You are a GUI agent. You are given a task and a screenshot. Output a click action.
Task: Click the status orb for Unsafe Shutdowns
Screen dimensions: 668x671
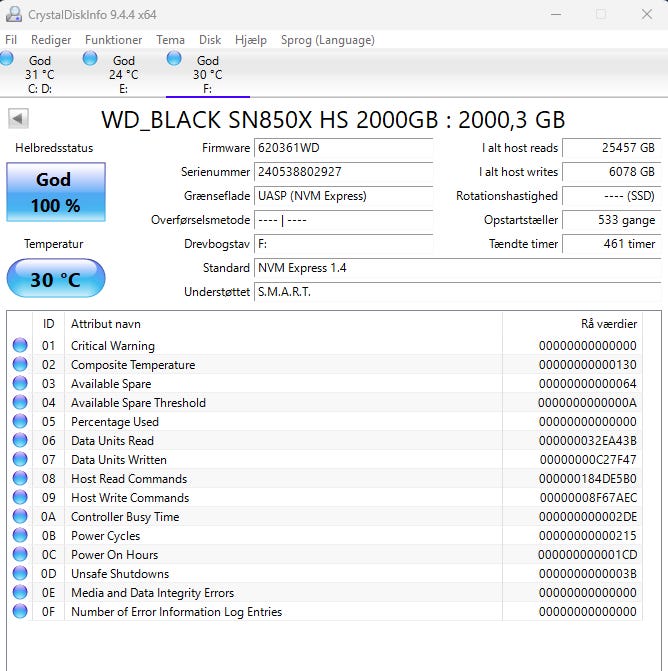click(x=20, y=573)
